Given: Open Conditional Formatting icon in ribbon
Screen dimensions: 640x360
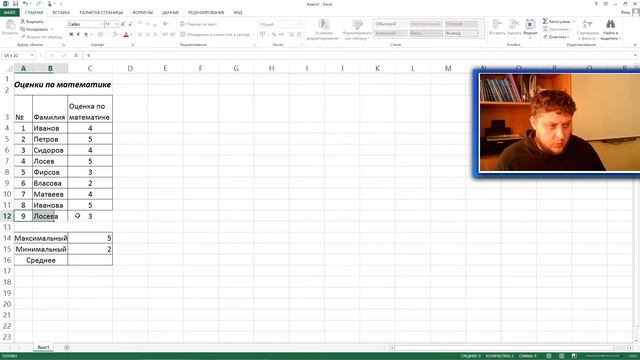Looking at the screenshot, I should point(324,24).
